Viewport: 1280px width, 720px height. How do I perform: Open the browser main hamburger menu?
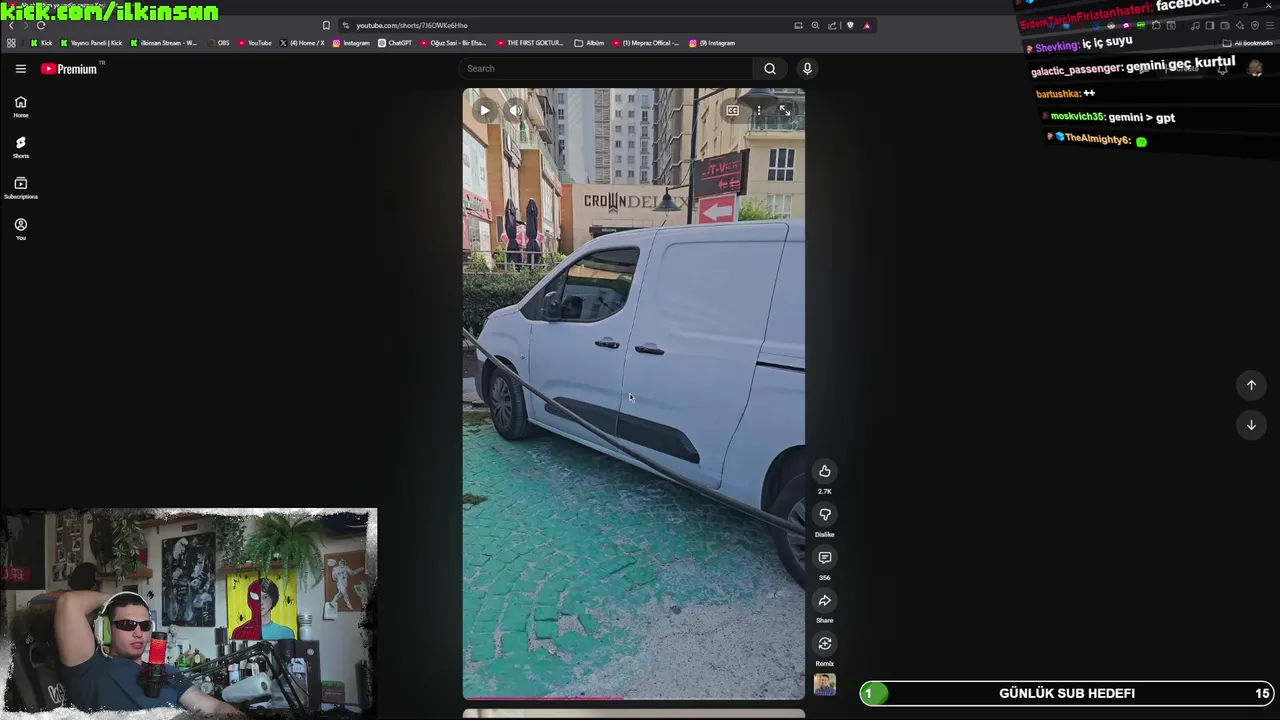1269,25
